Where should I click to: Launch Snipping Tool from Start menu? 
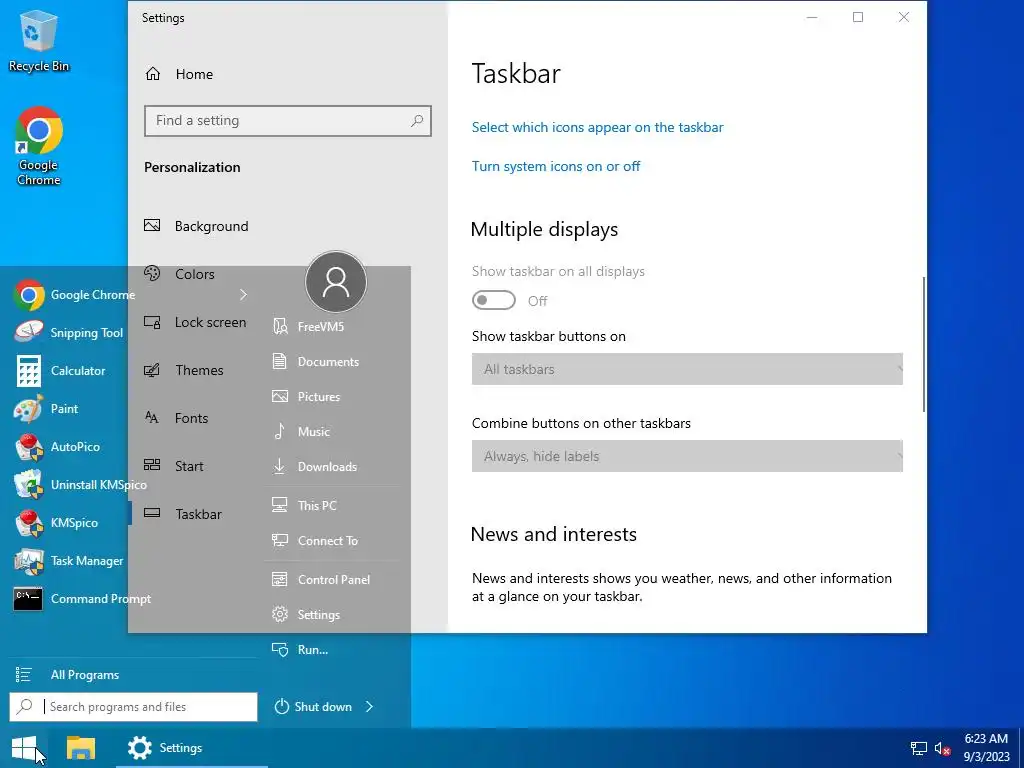pos(69,332)
